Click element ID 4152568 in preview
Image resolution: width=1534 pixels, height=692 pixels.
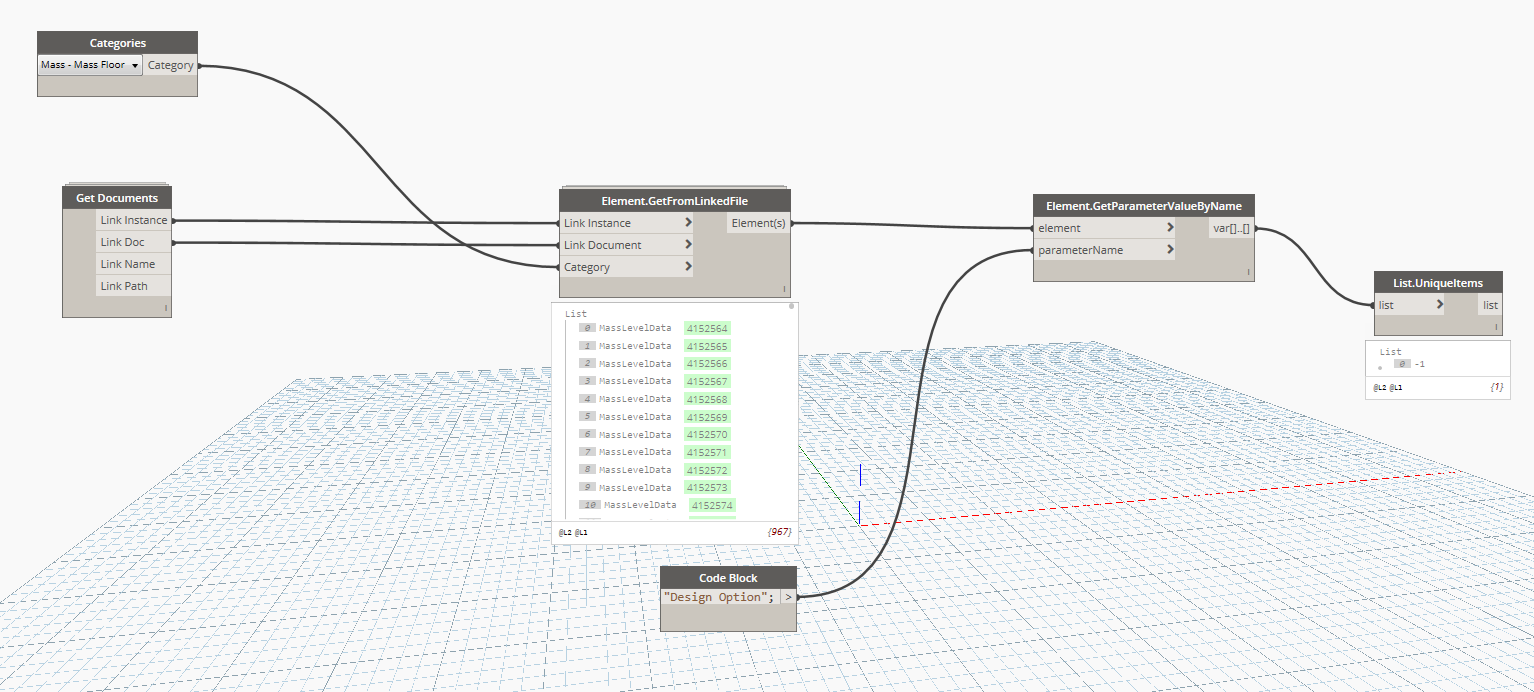707,399
